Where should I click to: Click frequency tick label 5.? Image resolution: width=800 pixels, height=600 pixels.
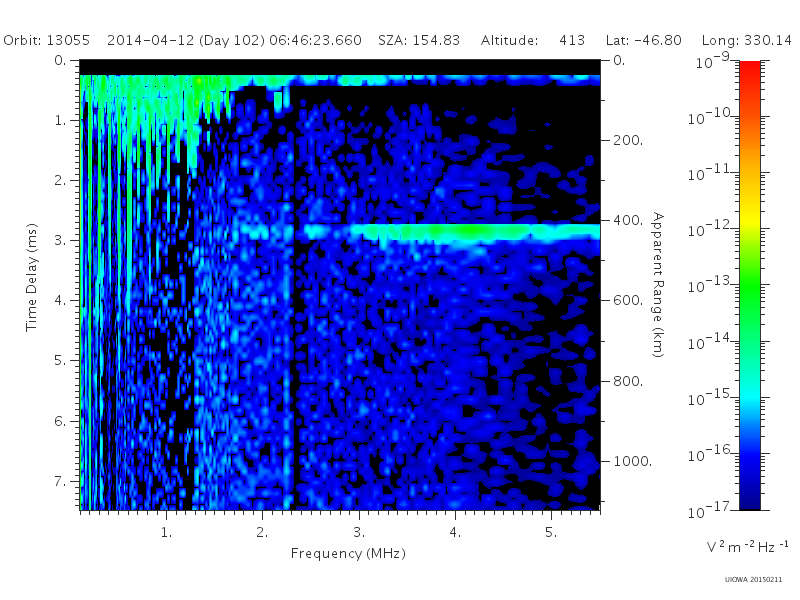(551, 532)
